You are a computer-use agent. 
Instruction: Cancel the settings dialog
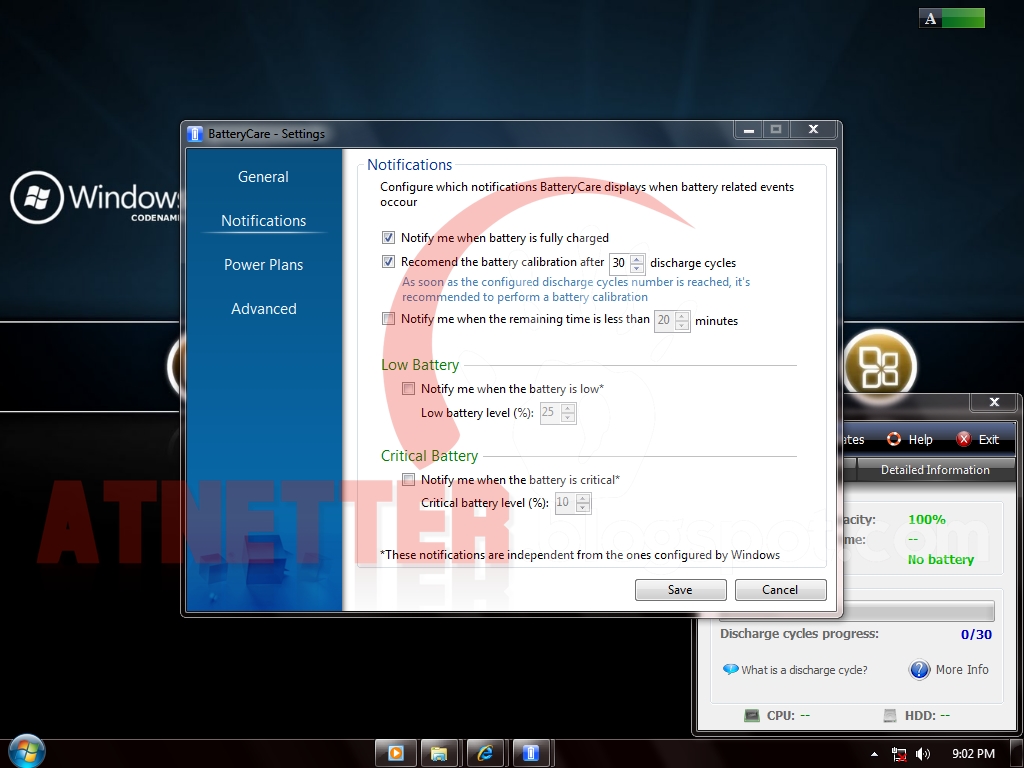pyautogui.click(x=780, y=590)
